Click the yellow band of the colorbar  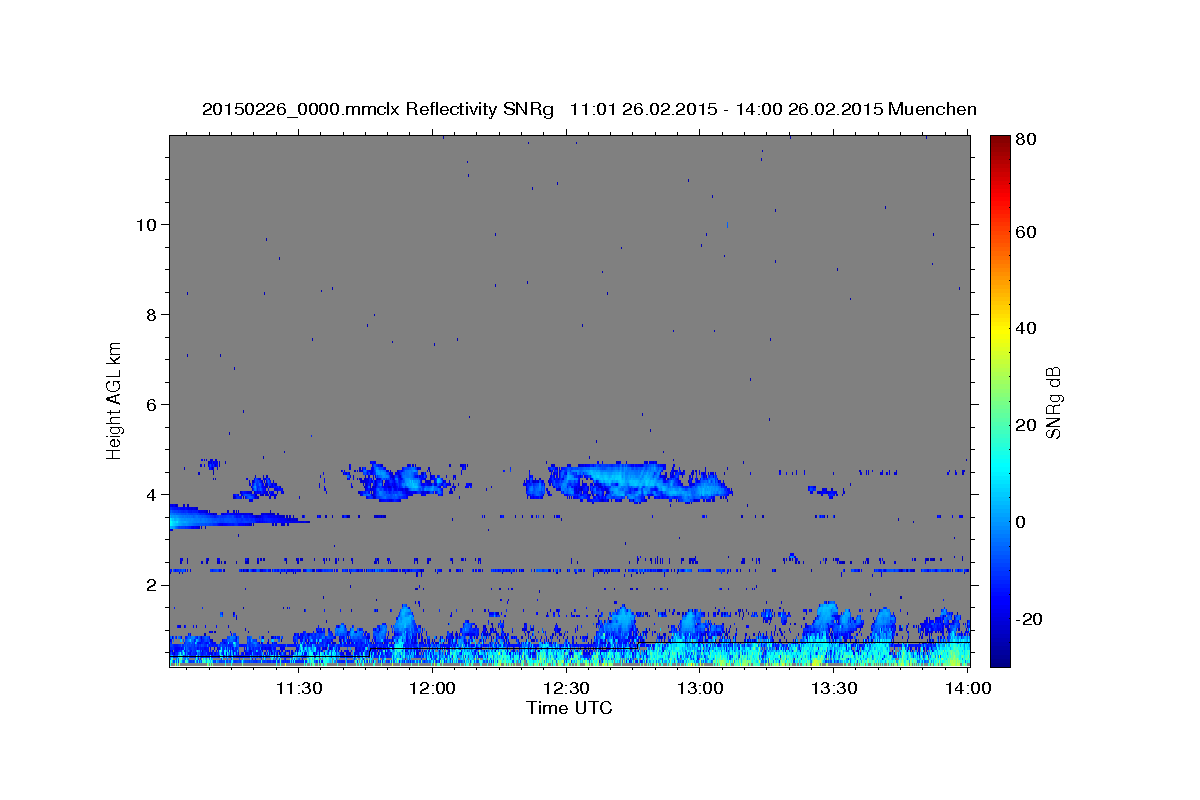(x=999, y=328)
